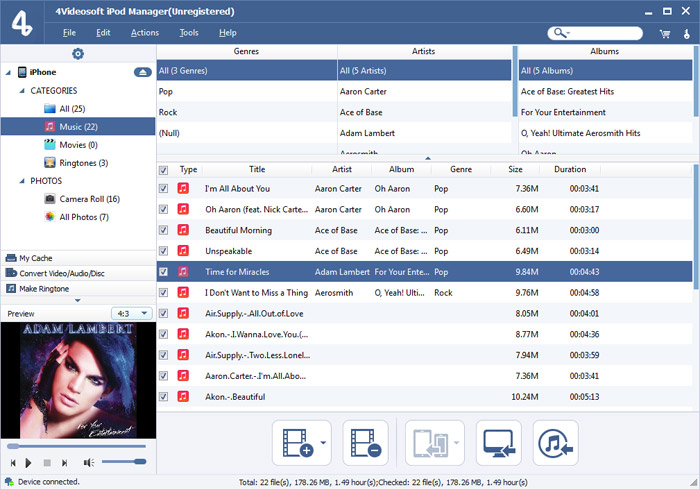Image resolution: width=700 pixels, height=490 pixels.
Task: Expand the tools list below Make Ringtone
Action: (x=78, y=300)
